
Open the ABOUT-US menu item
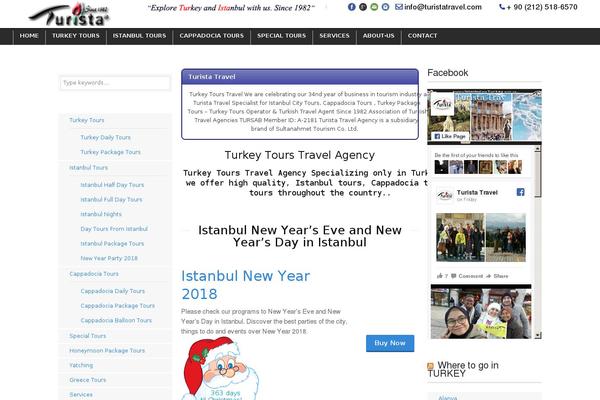pyautogui.click(x=378, y=36)
